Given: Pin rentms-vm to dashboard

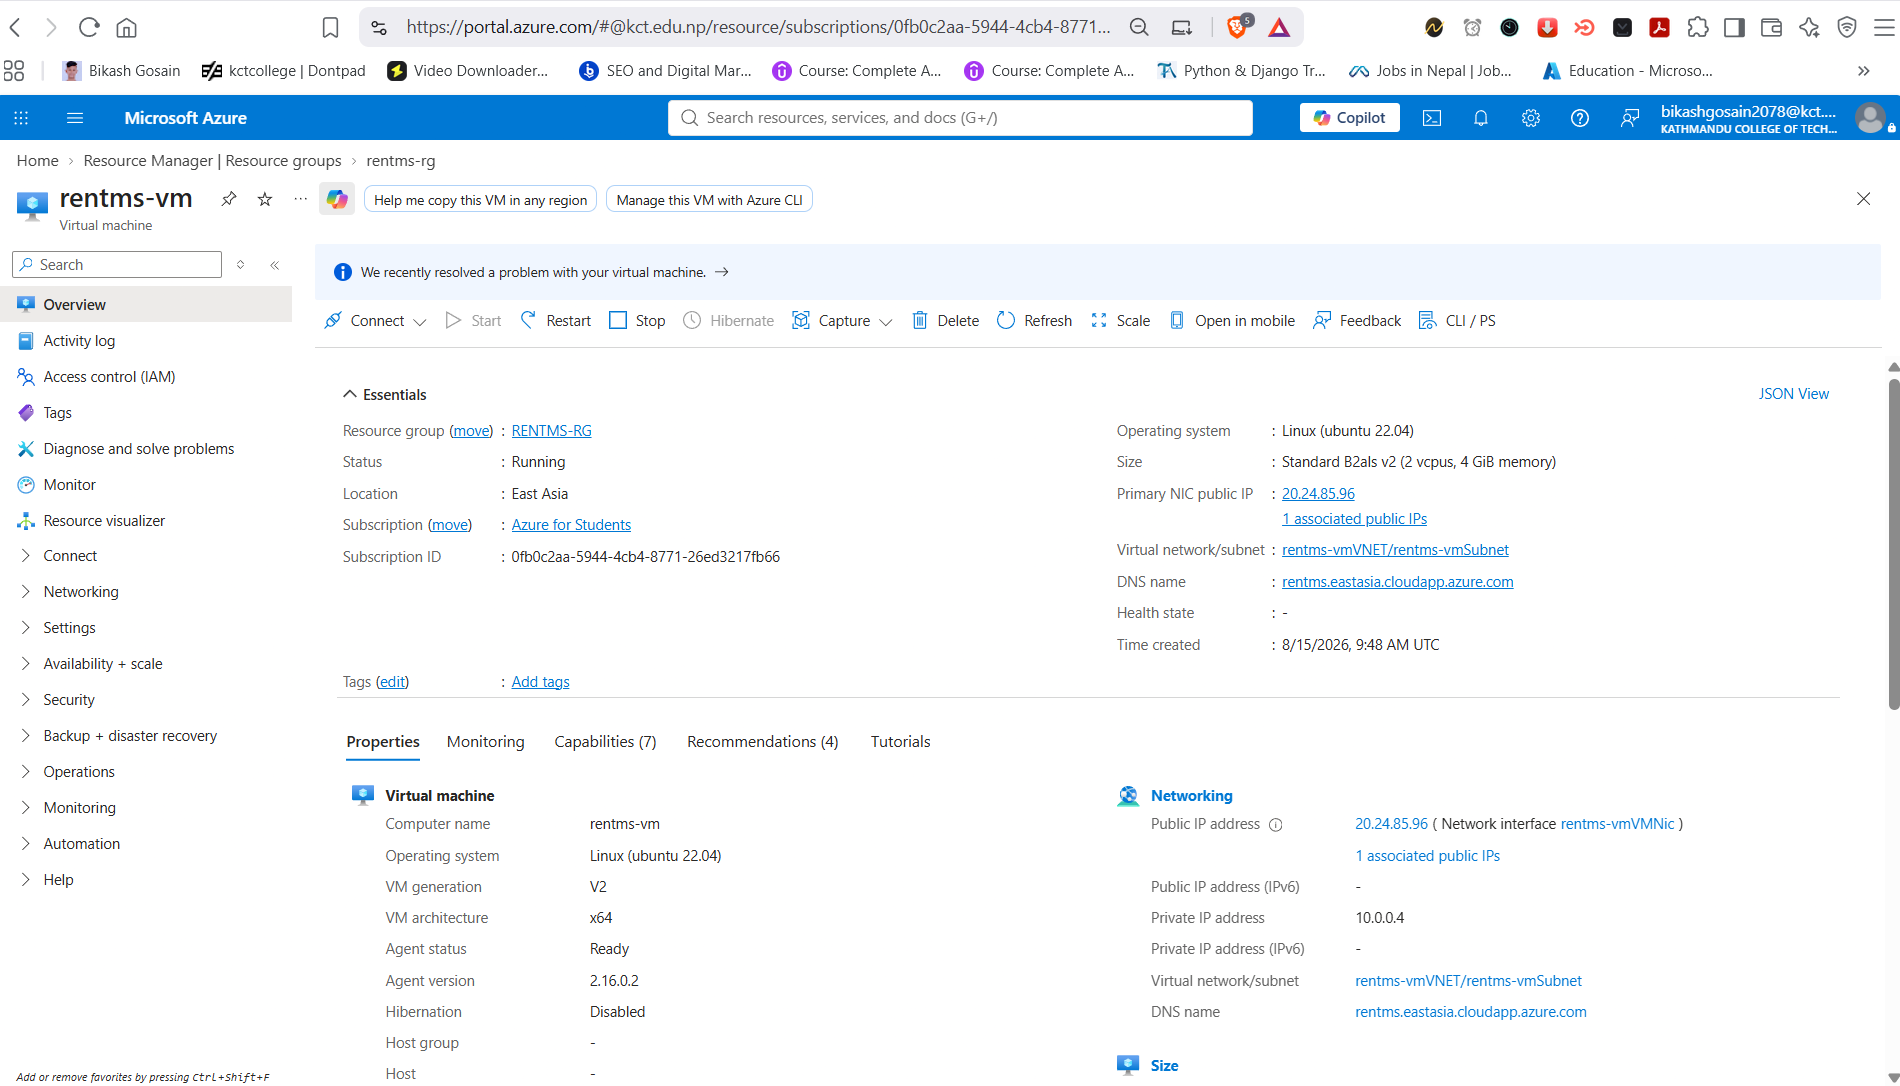Looking at the screenshot, I should tap(229, 199).
